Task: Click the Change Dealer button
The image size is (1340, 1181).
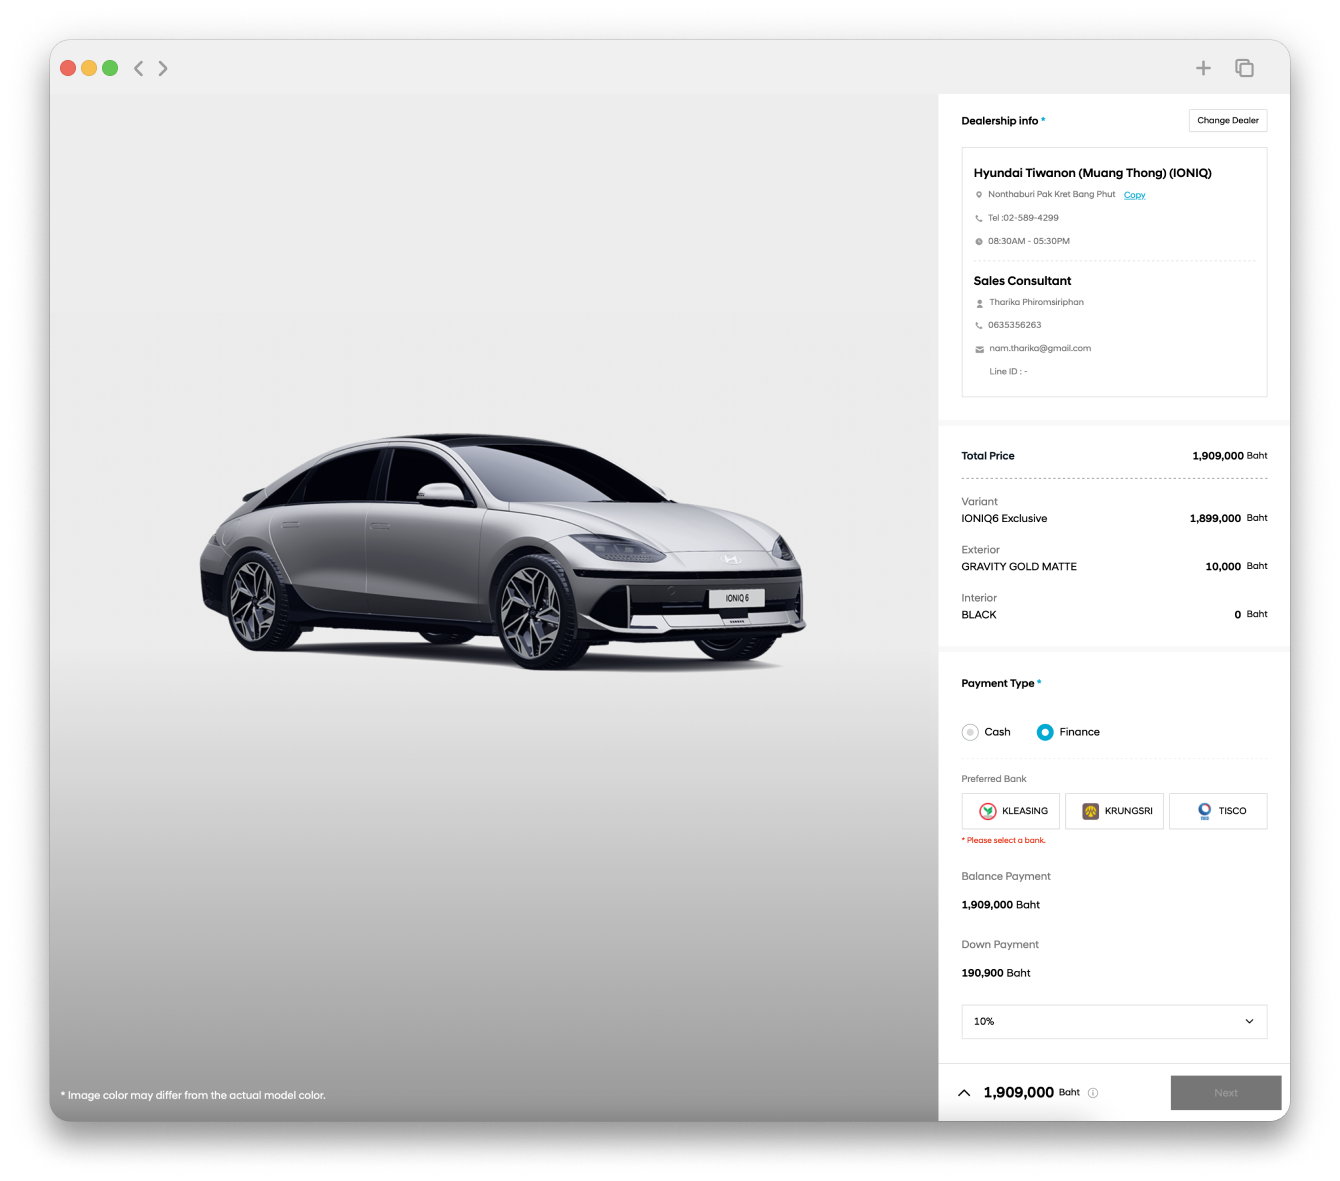Action: click(1228, 120)
